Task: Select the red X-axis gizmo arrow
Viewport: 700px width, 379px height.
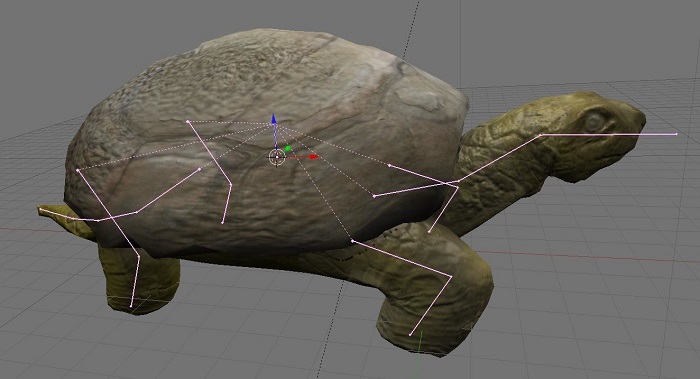Action: [315, 157]
